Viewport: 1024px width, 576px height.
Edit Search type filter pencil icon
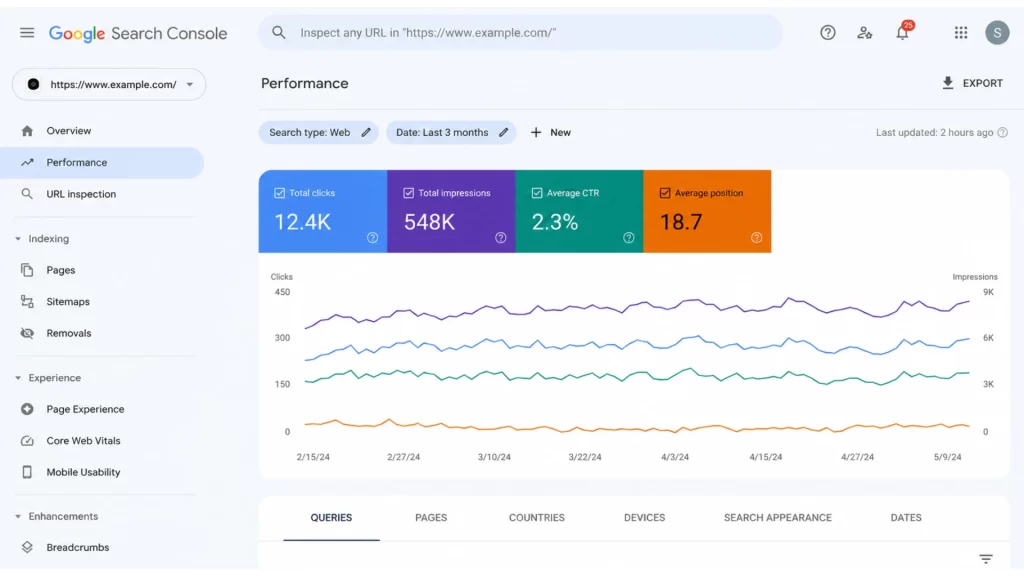tap(366, 133)
